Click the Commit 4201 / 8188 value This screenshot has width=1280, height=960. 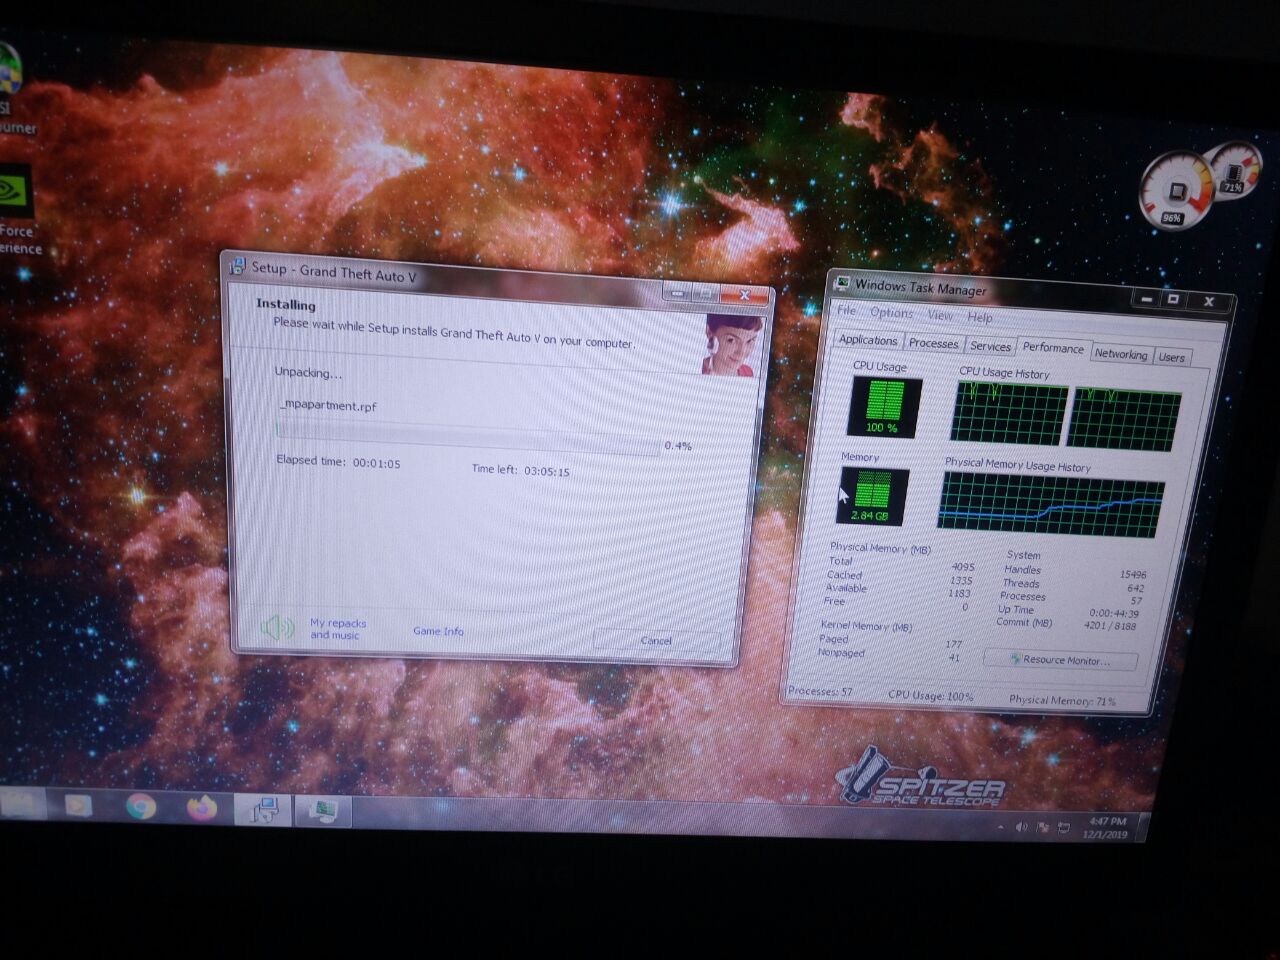[1110, 625]
